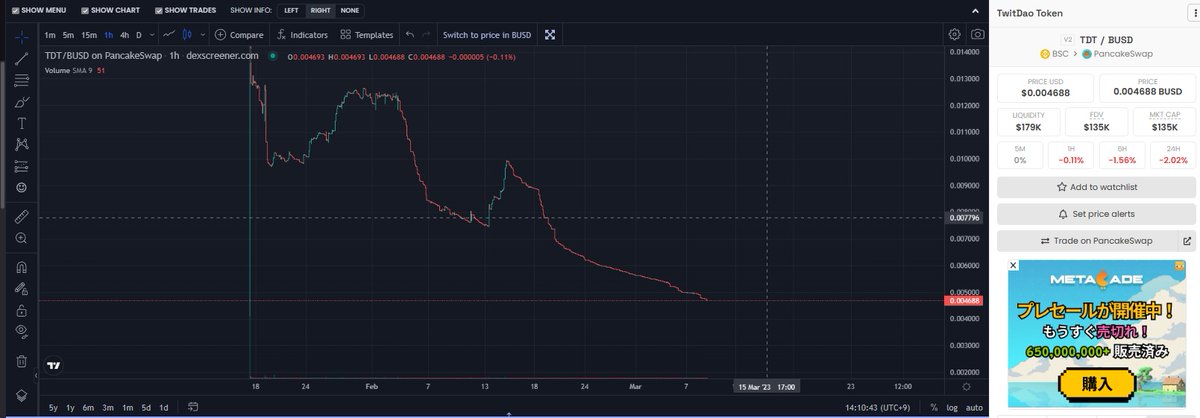
Task: Switch to 1m timeframe in top toolbar
Action: (50, 35)
